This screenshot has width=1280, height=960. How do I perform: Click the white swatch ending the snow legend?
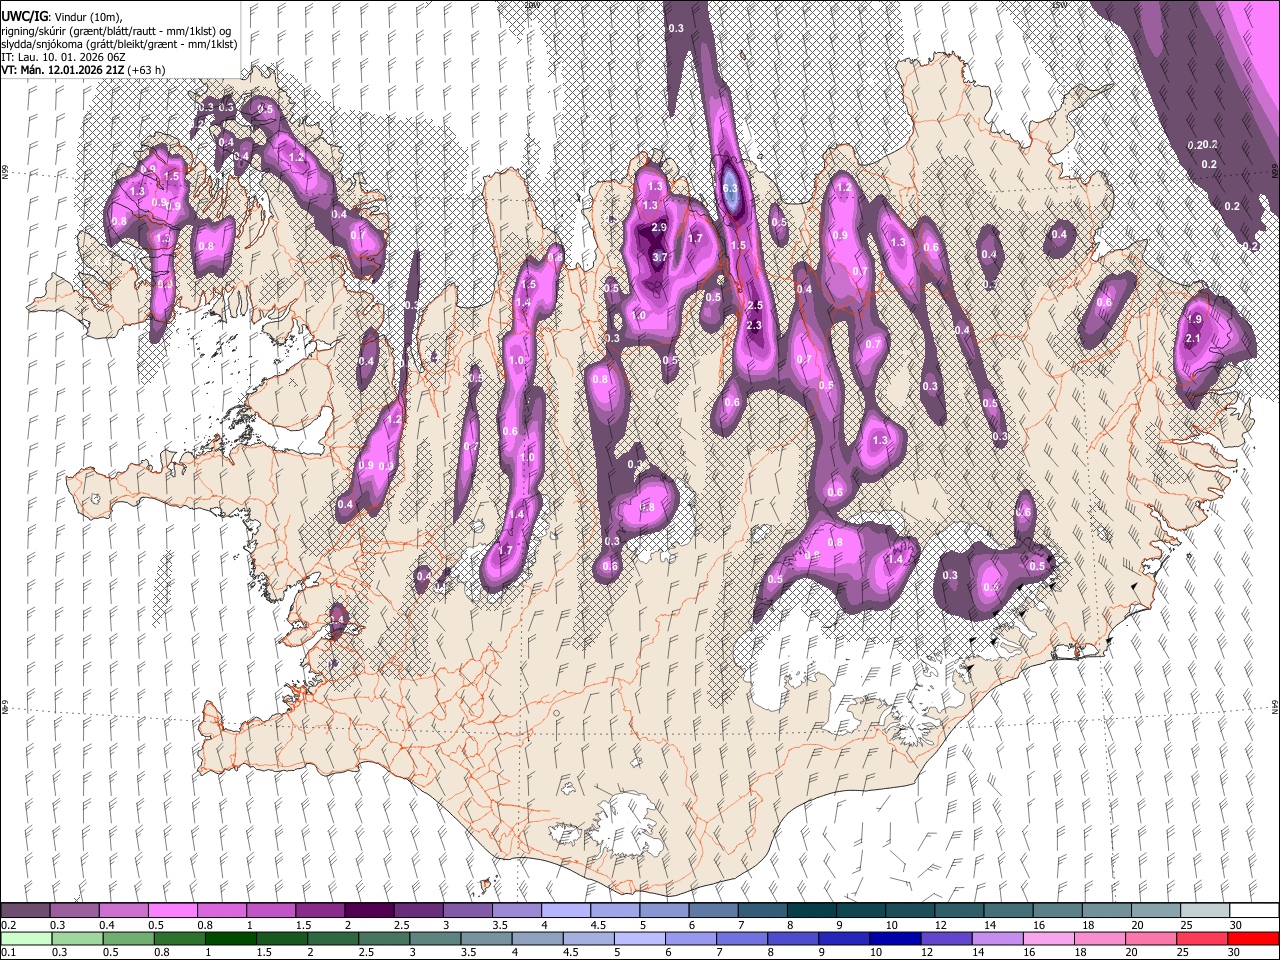point(1253,910)
